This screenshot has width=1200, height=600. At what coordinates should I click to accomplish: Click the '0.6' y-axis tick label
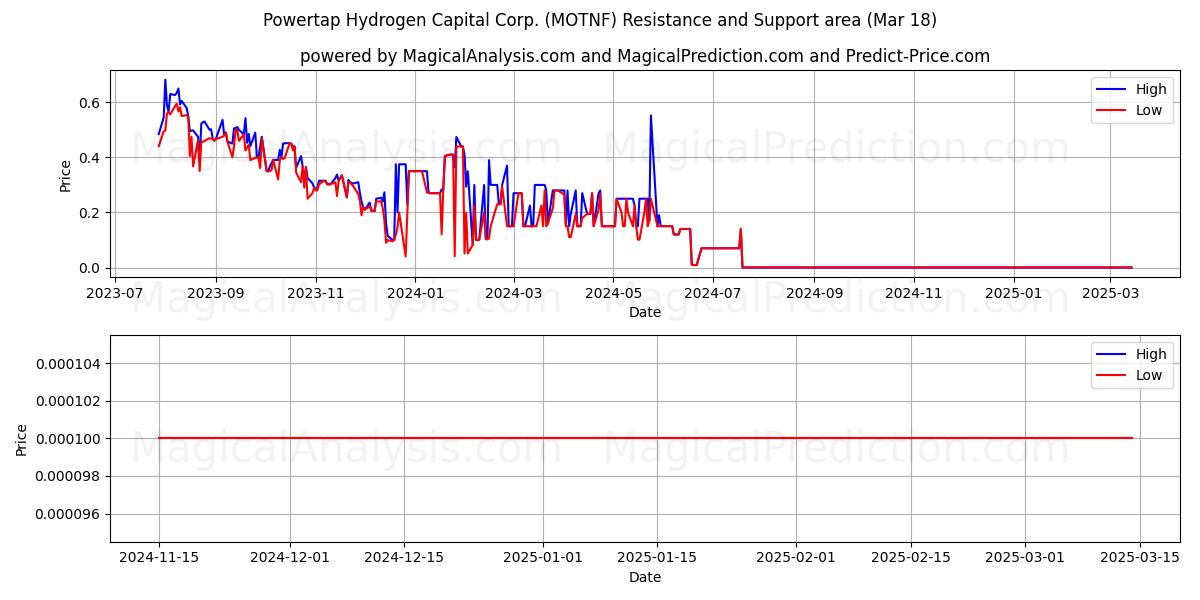click(92, 103)
